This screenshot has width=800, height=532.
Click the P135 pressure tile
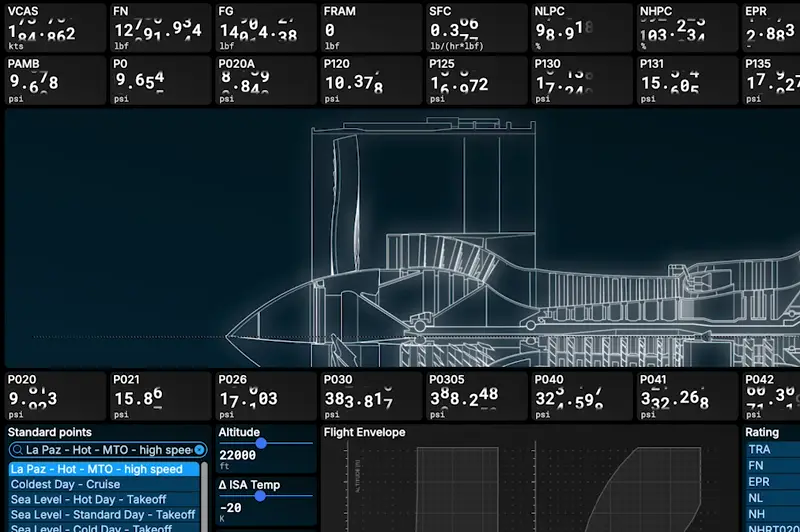[x=771, y=81]
